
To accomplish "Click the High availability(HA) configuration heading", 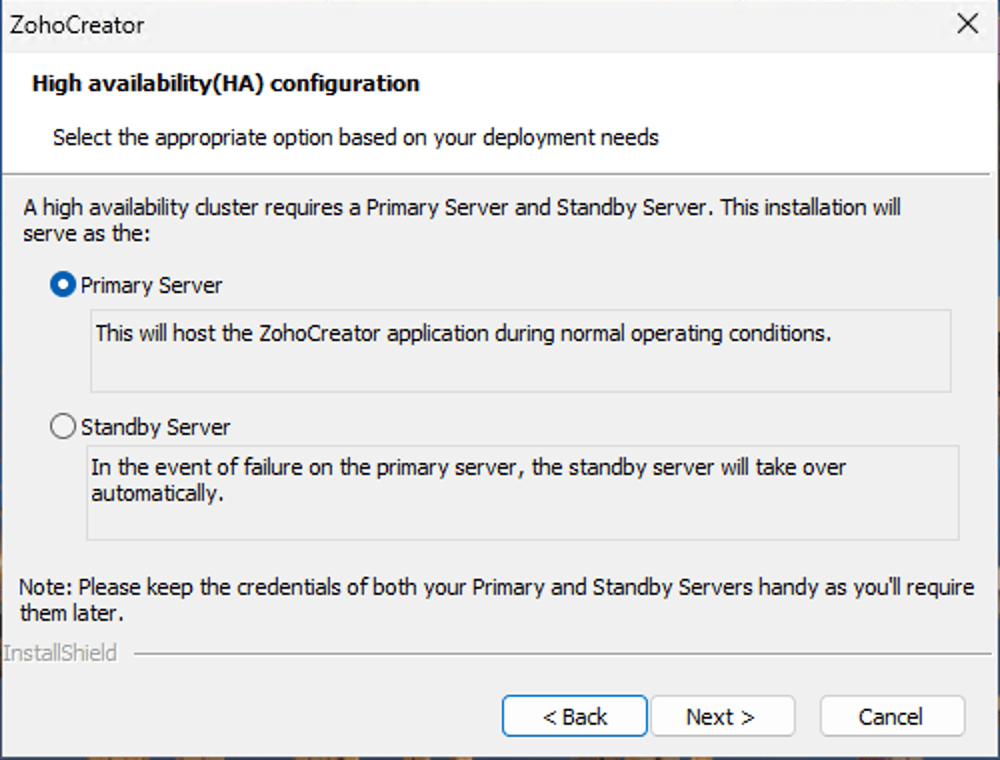I will tap(226, 83).
